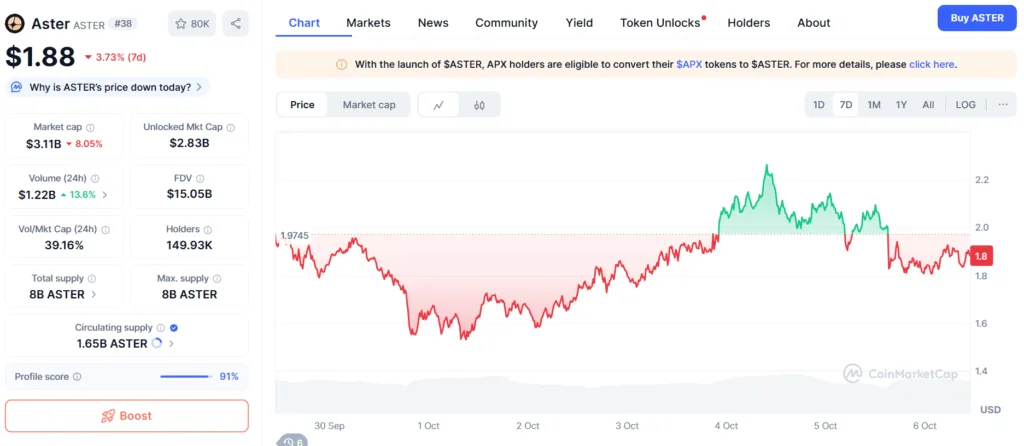Select the 1D time range
The width and height of the screenshot is (1024, 446).
(x=818, y=105)
